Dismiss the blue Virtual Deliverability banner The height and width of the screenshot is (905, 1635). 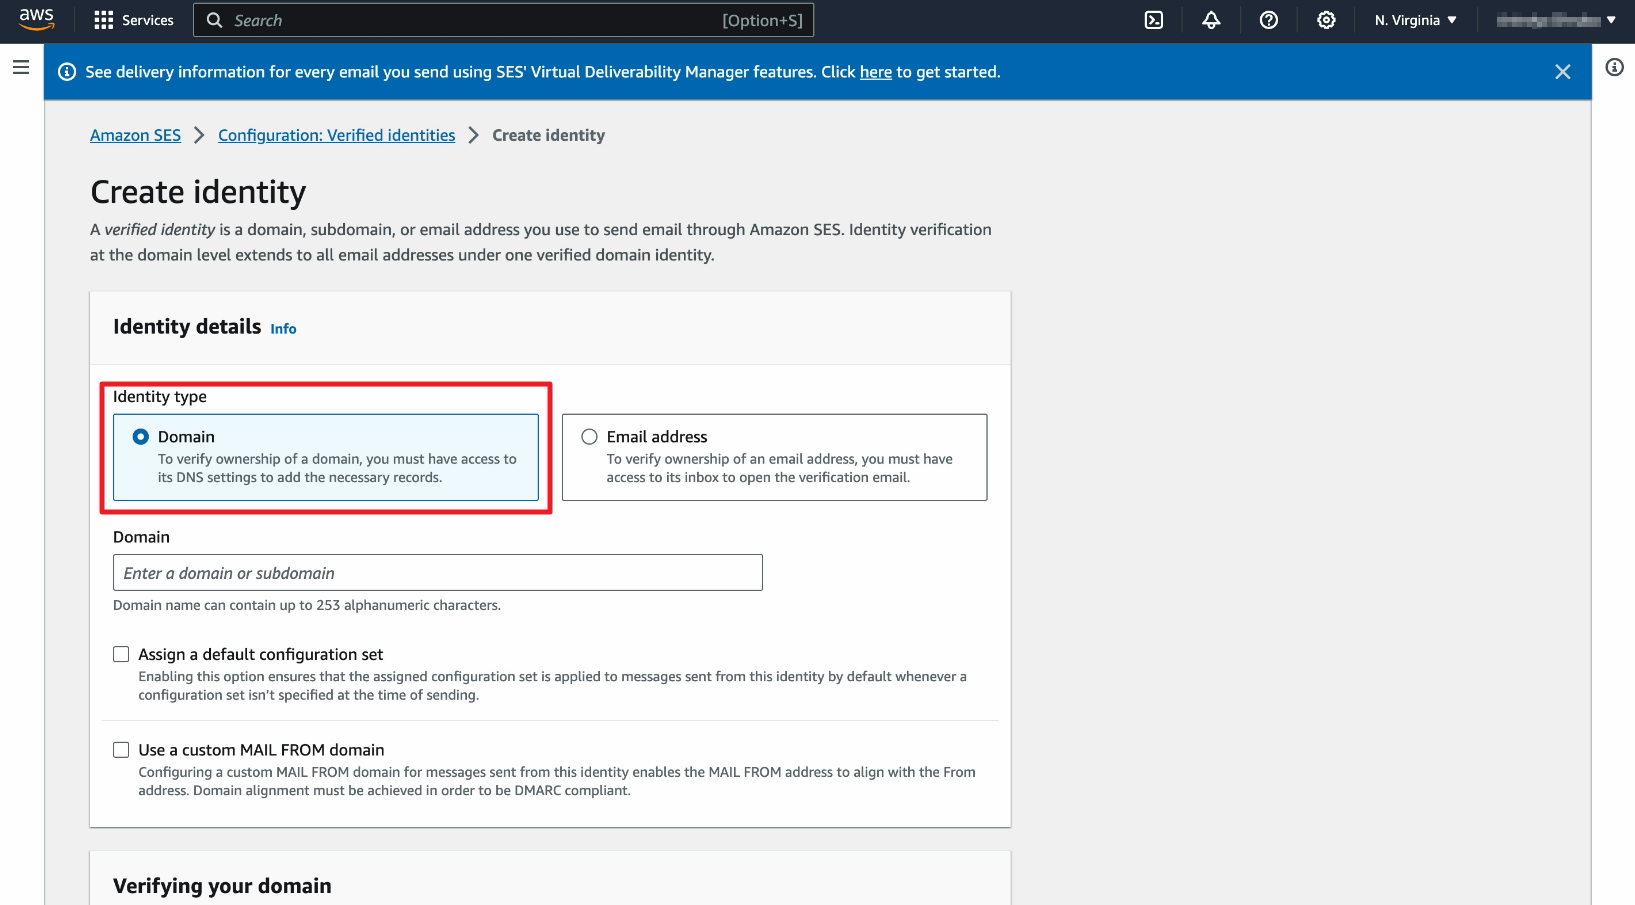(x=1562, y=72)
